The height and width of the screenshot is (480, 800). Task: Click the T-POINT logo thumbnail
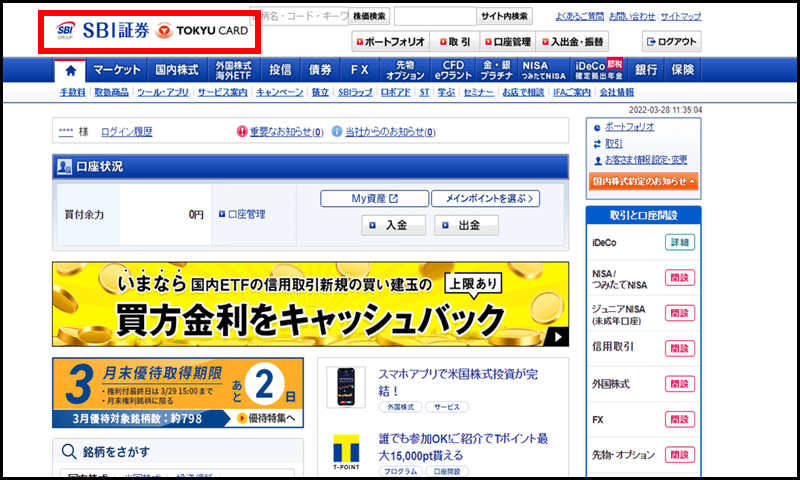coord(346,452)
